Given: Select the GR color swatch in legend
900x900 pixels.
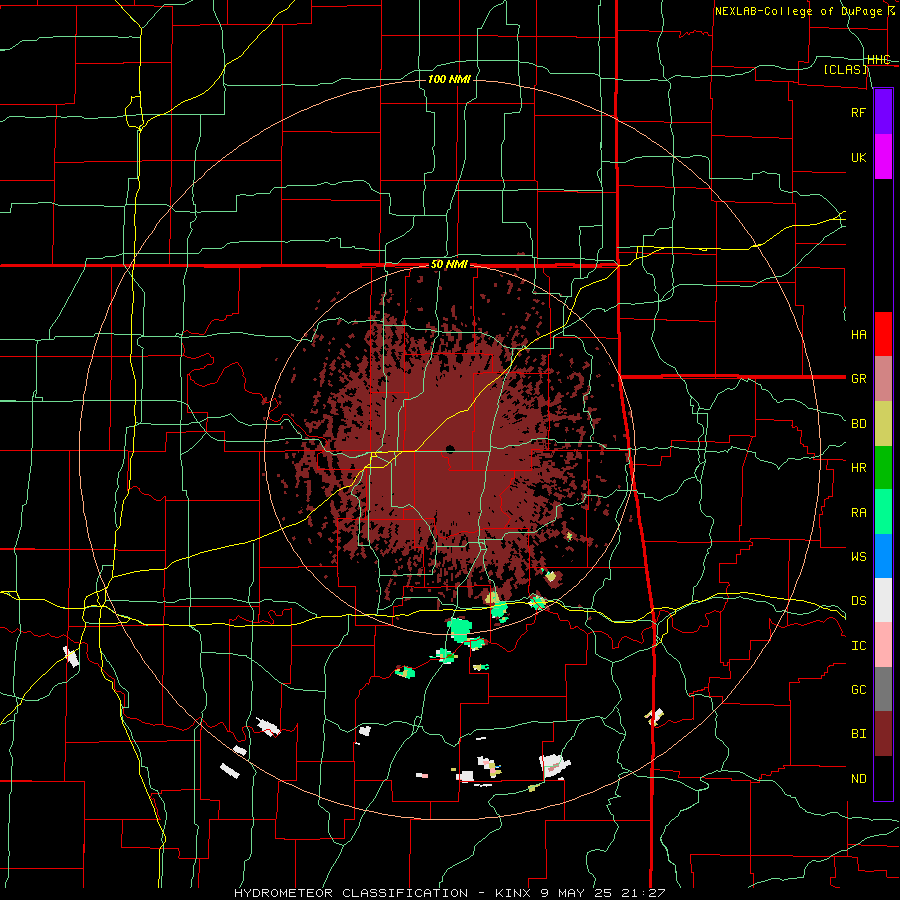Looking at the screenshot, I should tap(883, 379).
